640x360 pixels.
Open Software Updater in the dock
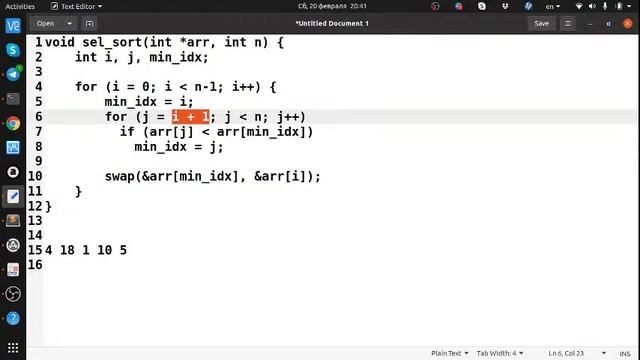coord(13,245)
